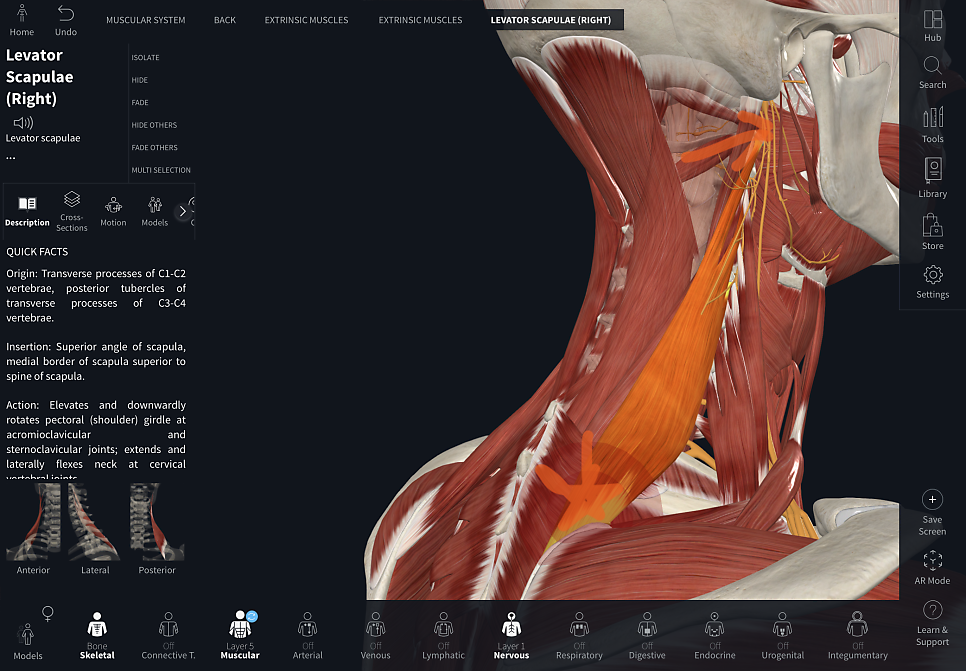Toggle the Bone Skeletal system layer

pos(97,635)
